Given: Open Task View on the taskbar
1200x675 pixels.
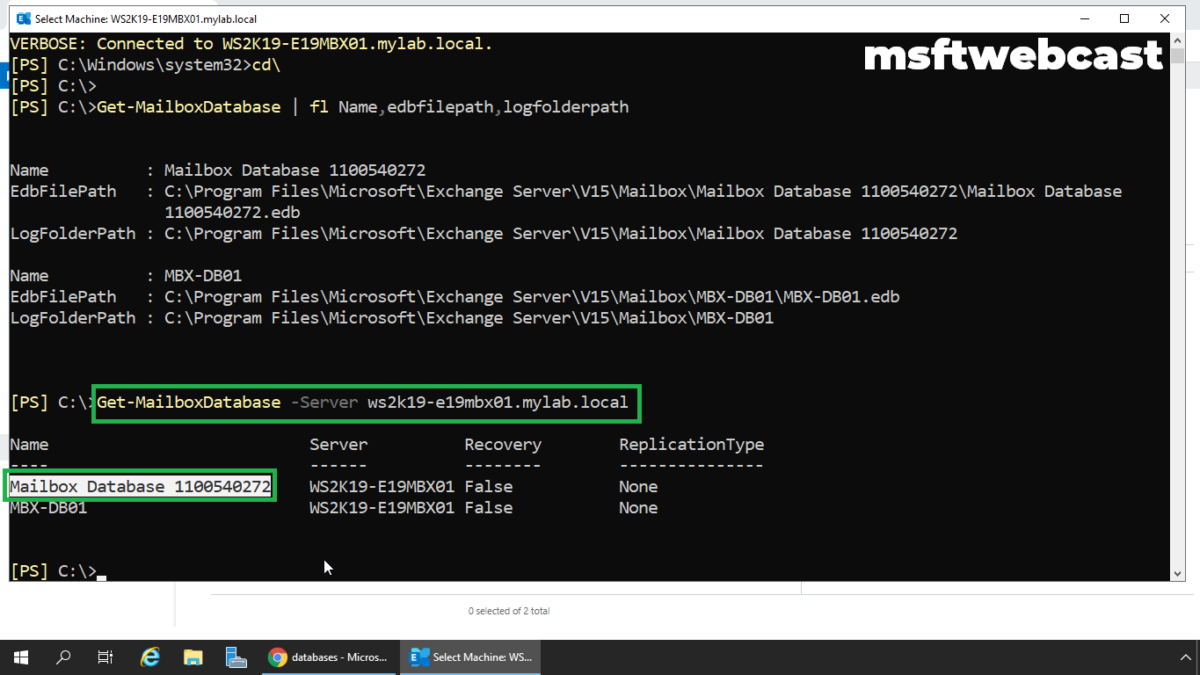Looking at the screenshot, I should tap(104, 657).
